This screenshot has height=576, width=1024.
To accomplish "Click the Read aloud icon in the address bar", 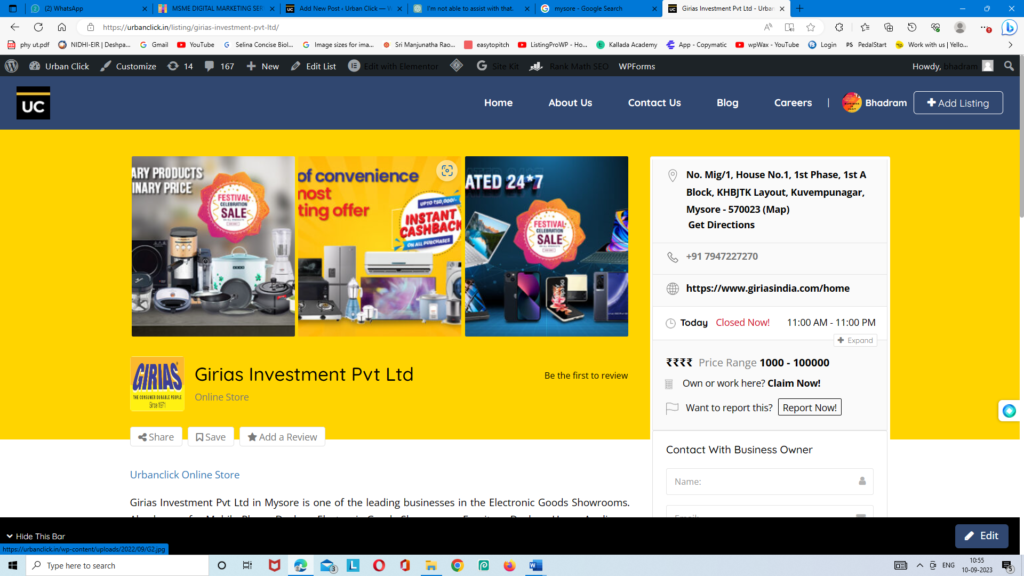I will click(768, 27).
